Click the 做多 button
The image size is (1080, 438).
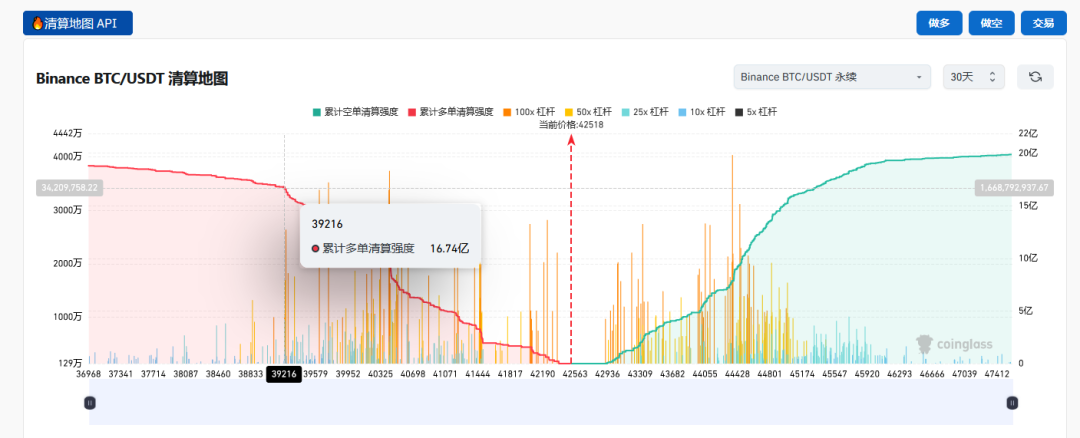tap(939, 23)
